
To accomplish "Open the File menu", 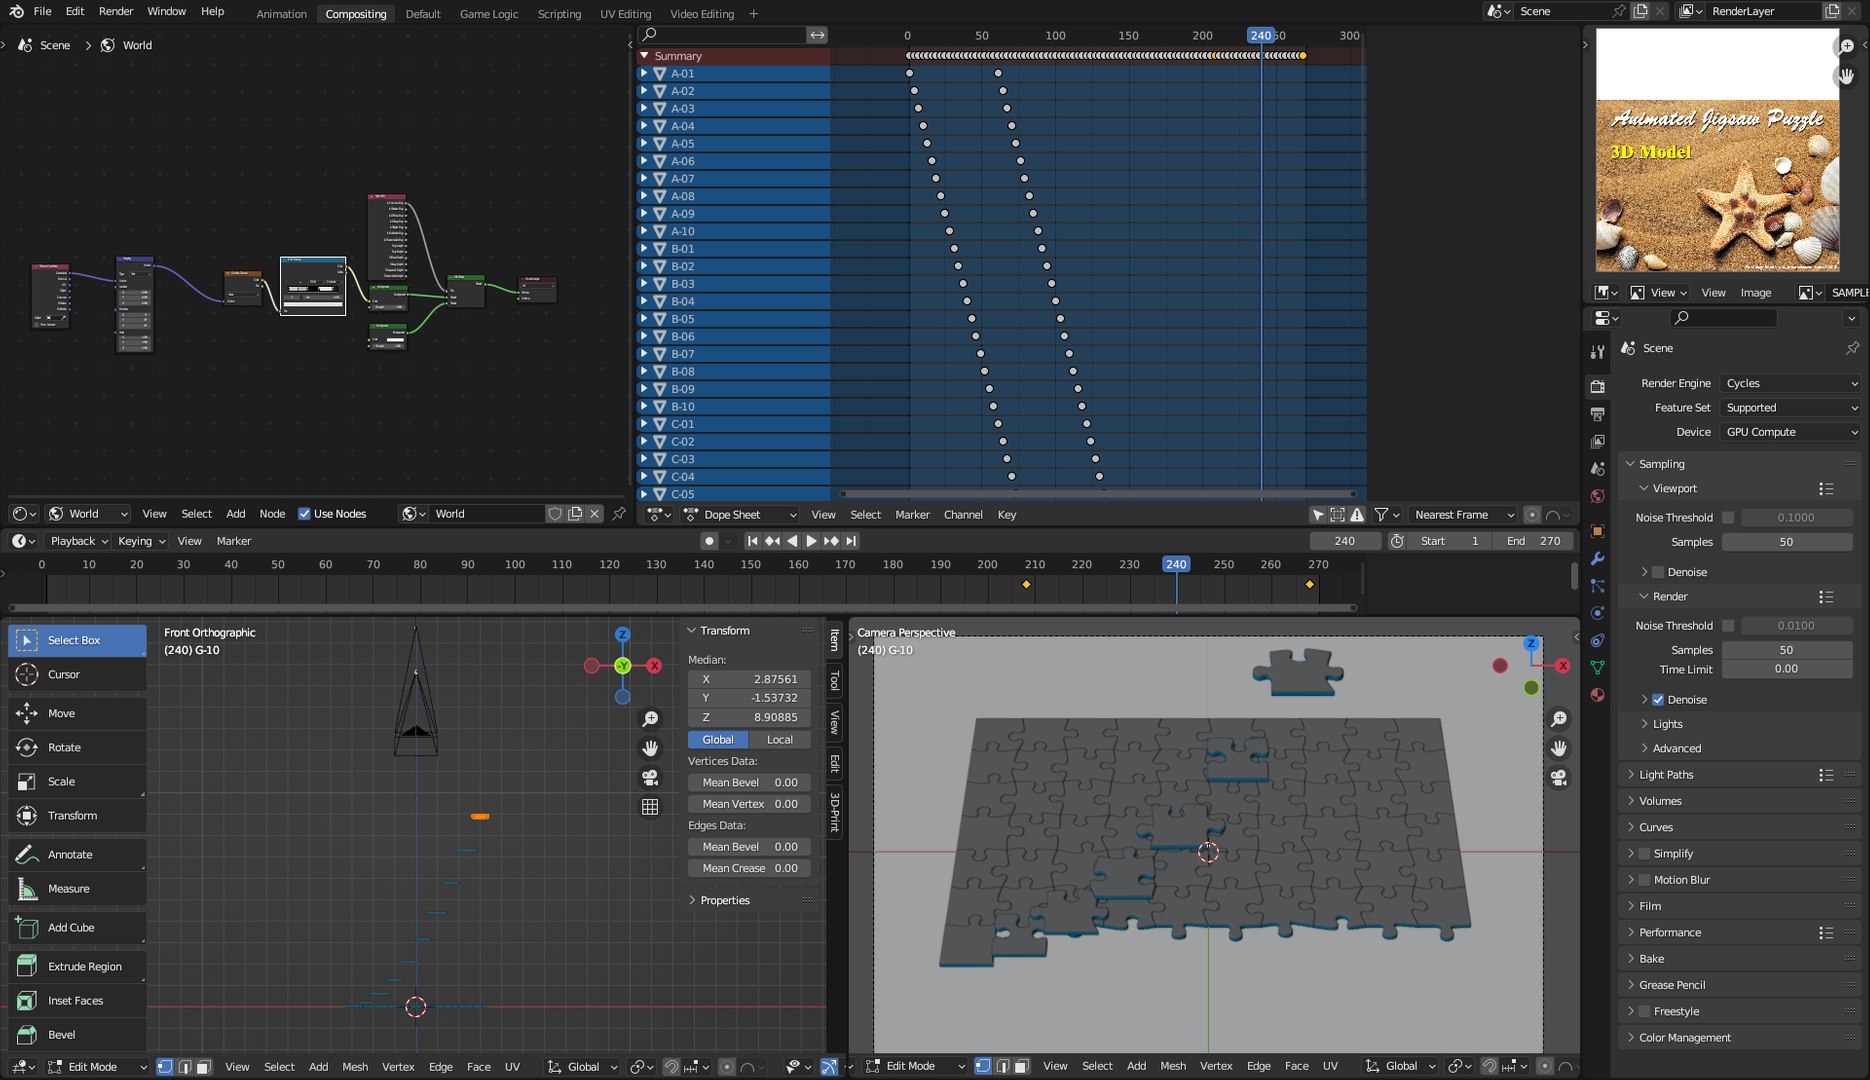I will pos(43,11).
